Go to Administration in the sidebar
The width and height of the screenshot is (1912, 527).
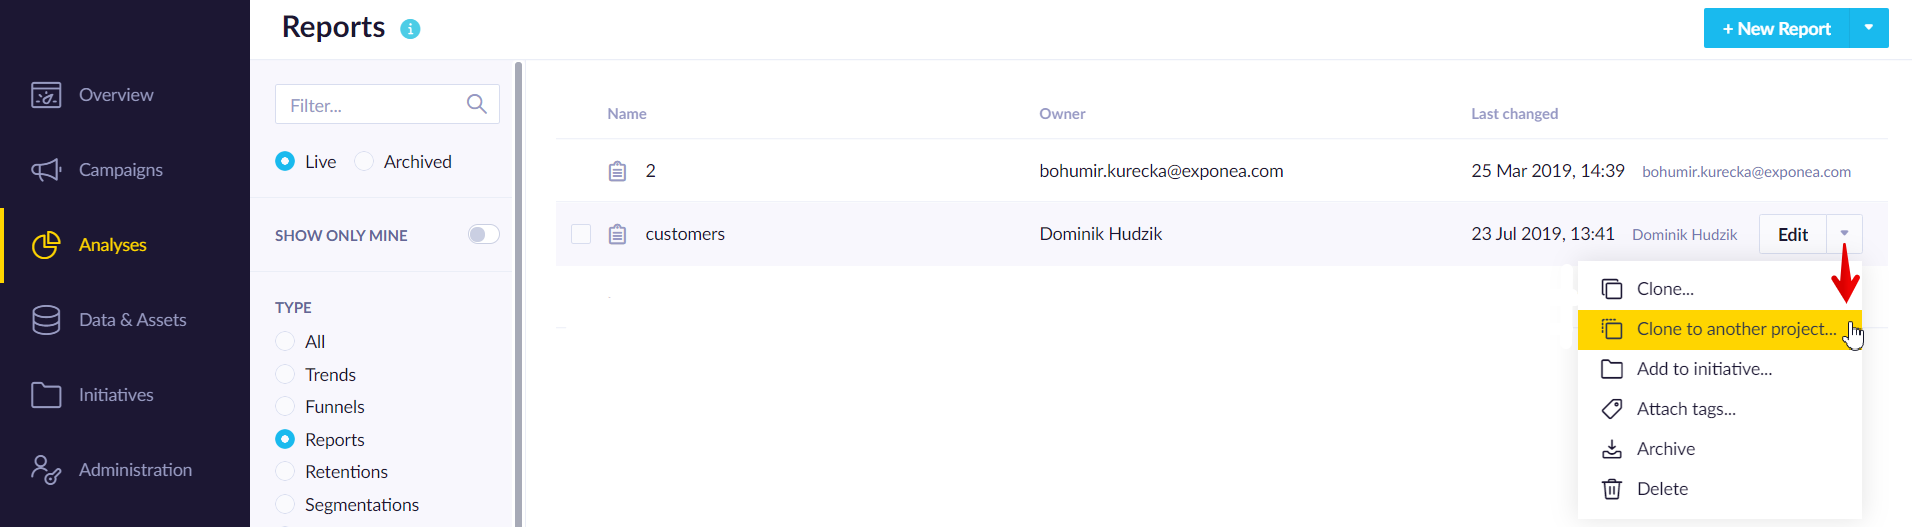click(x=135, y=470)
